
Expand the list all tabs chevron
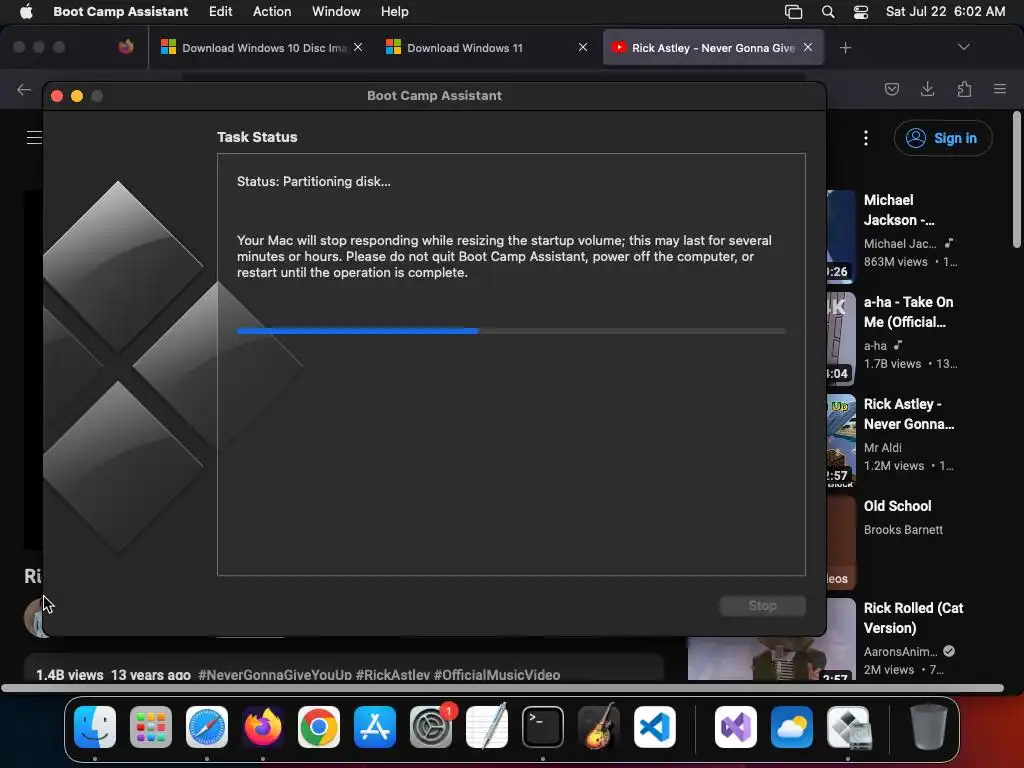963,47
